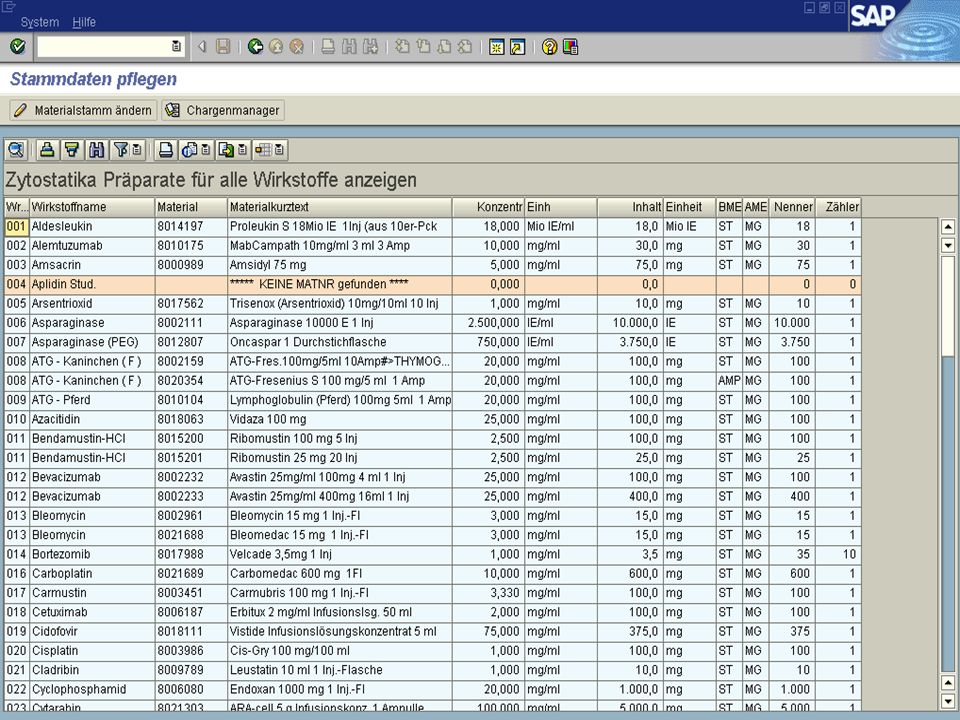Click the Find binoculars icon in the list toolbar
Screen dimensions: 960x720
coord(96,150)
